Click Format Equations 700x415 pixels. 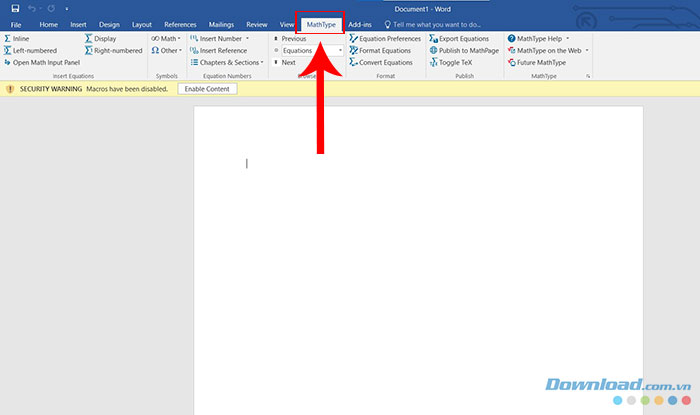point(384,50)
